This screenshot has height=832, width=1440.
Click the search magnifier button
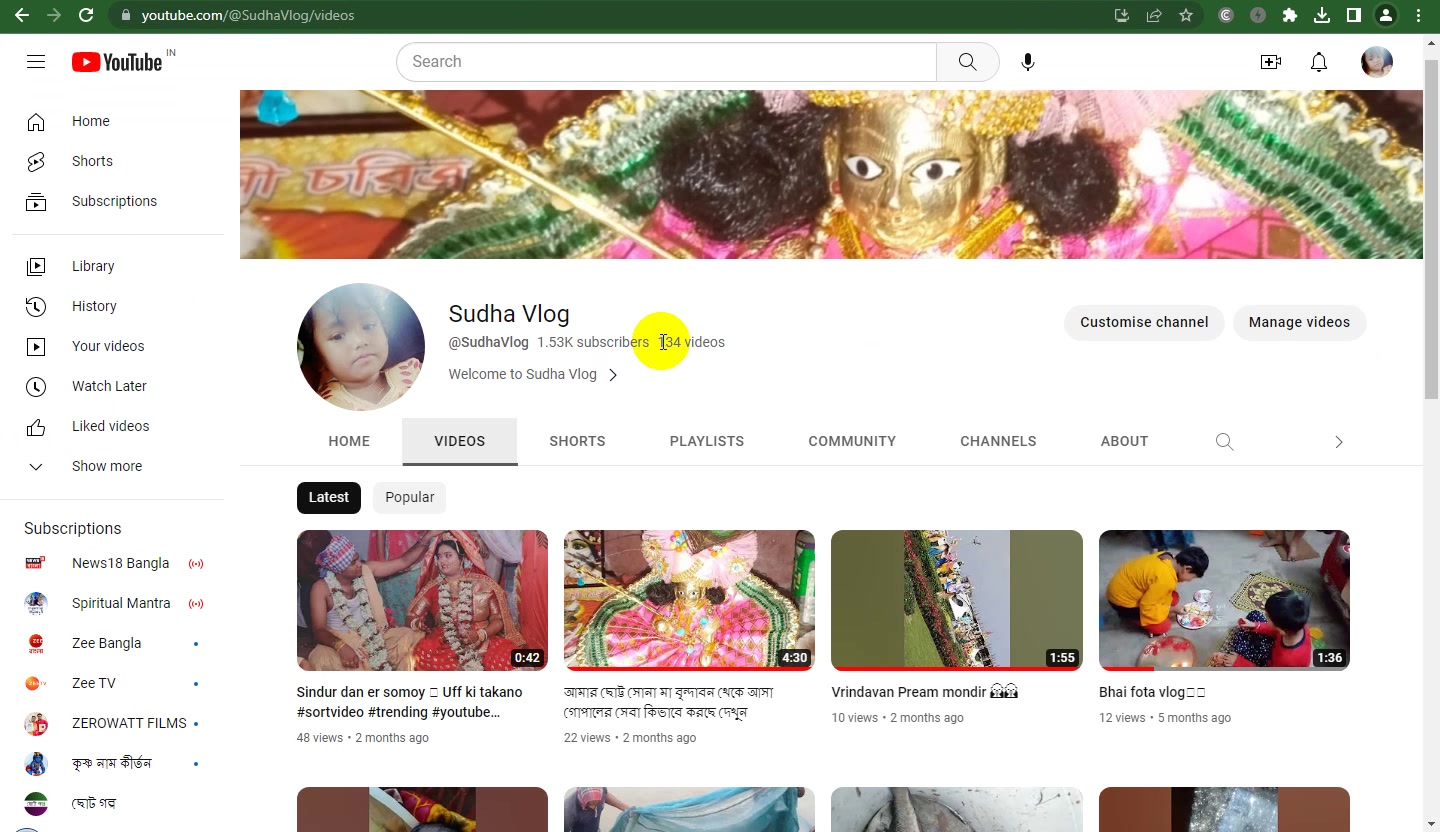click(x=967, y=62)
